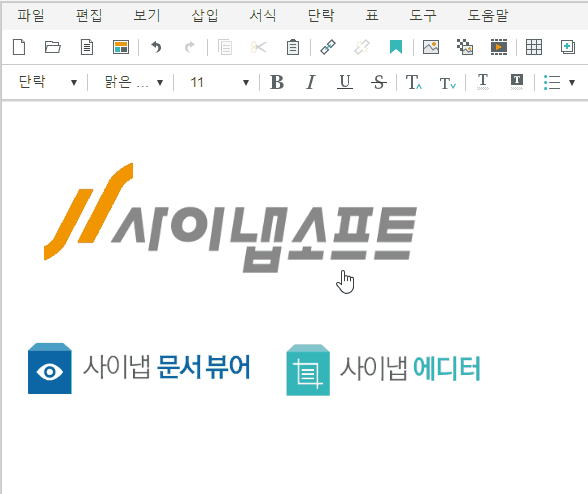Screen dimensions: 588x494
Task: Insert a table with the grid icon
Action: (x=534, y=47)
